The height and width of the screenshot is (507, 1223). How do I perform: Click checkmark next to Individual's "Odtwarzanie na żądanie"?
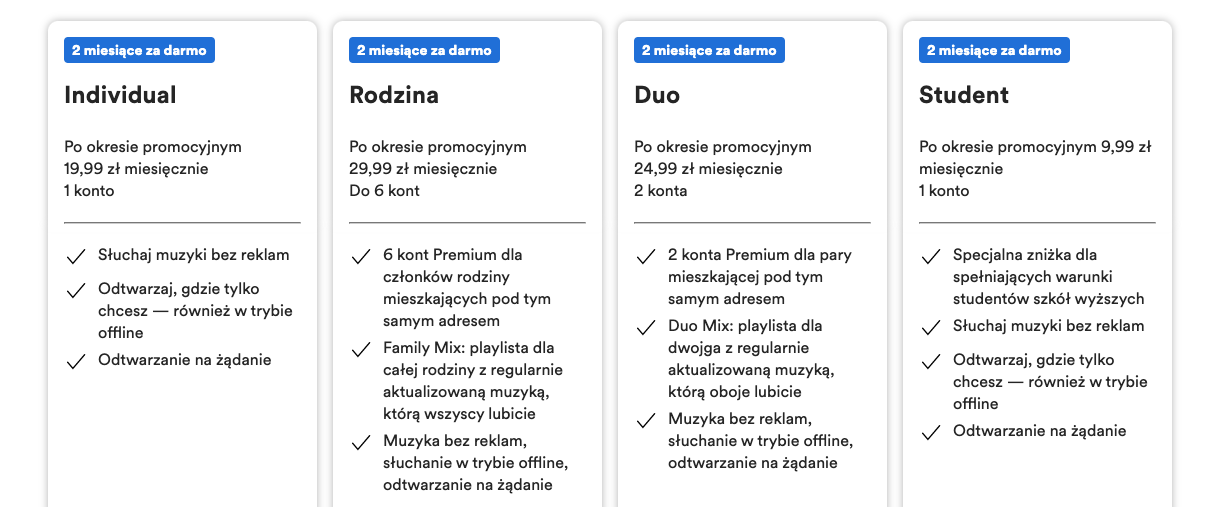coord(75,362)
